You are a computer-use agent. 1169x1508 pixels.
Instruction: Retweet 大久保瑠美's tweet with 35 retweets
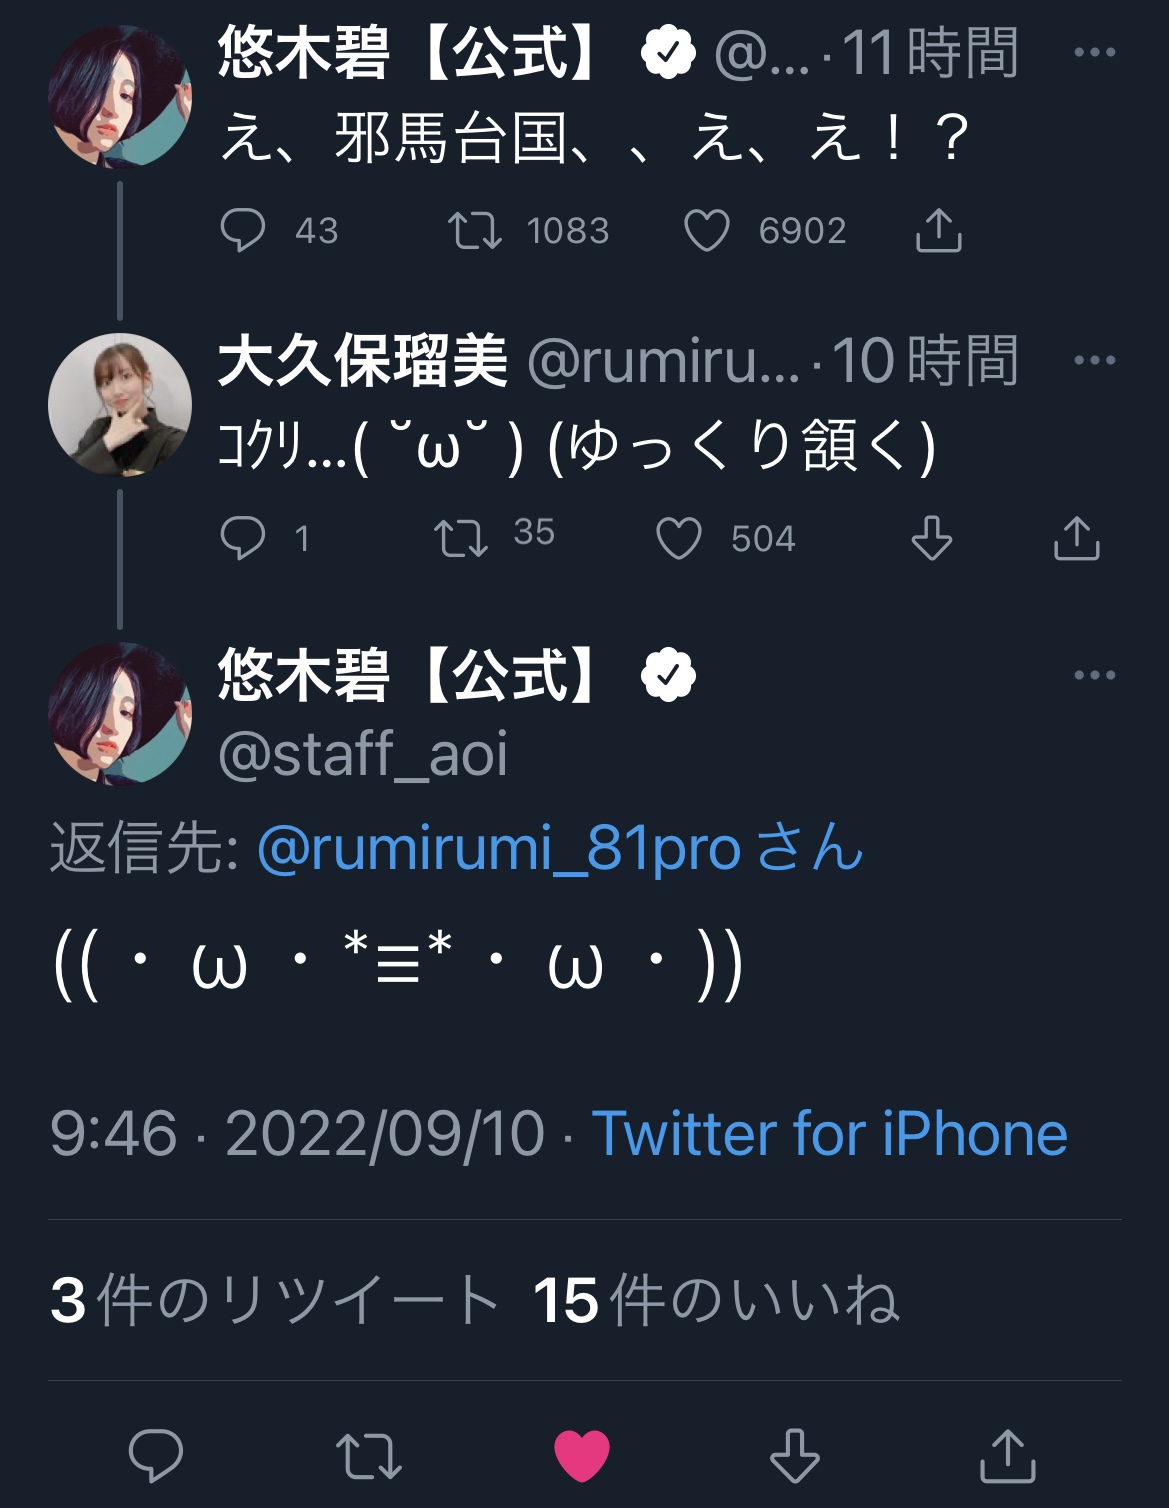(x=460, y=538)
